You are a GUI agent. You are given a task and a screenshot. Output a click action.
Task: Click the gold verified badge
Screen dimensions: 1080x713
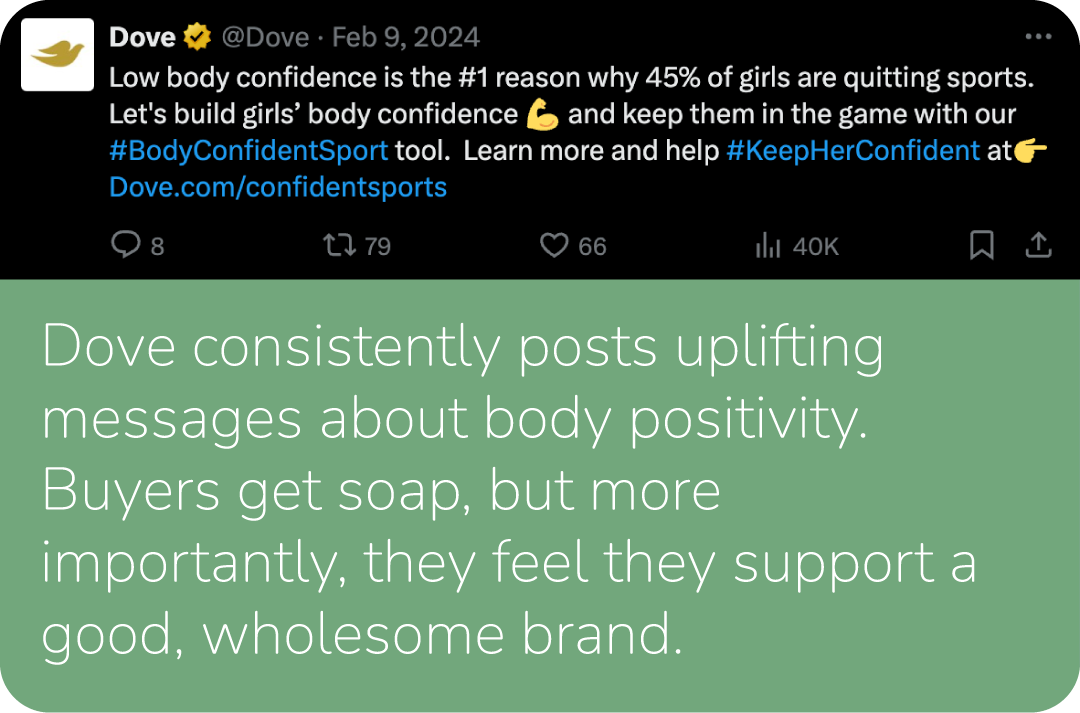tap(197, 38)
